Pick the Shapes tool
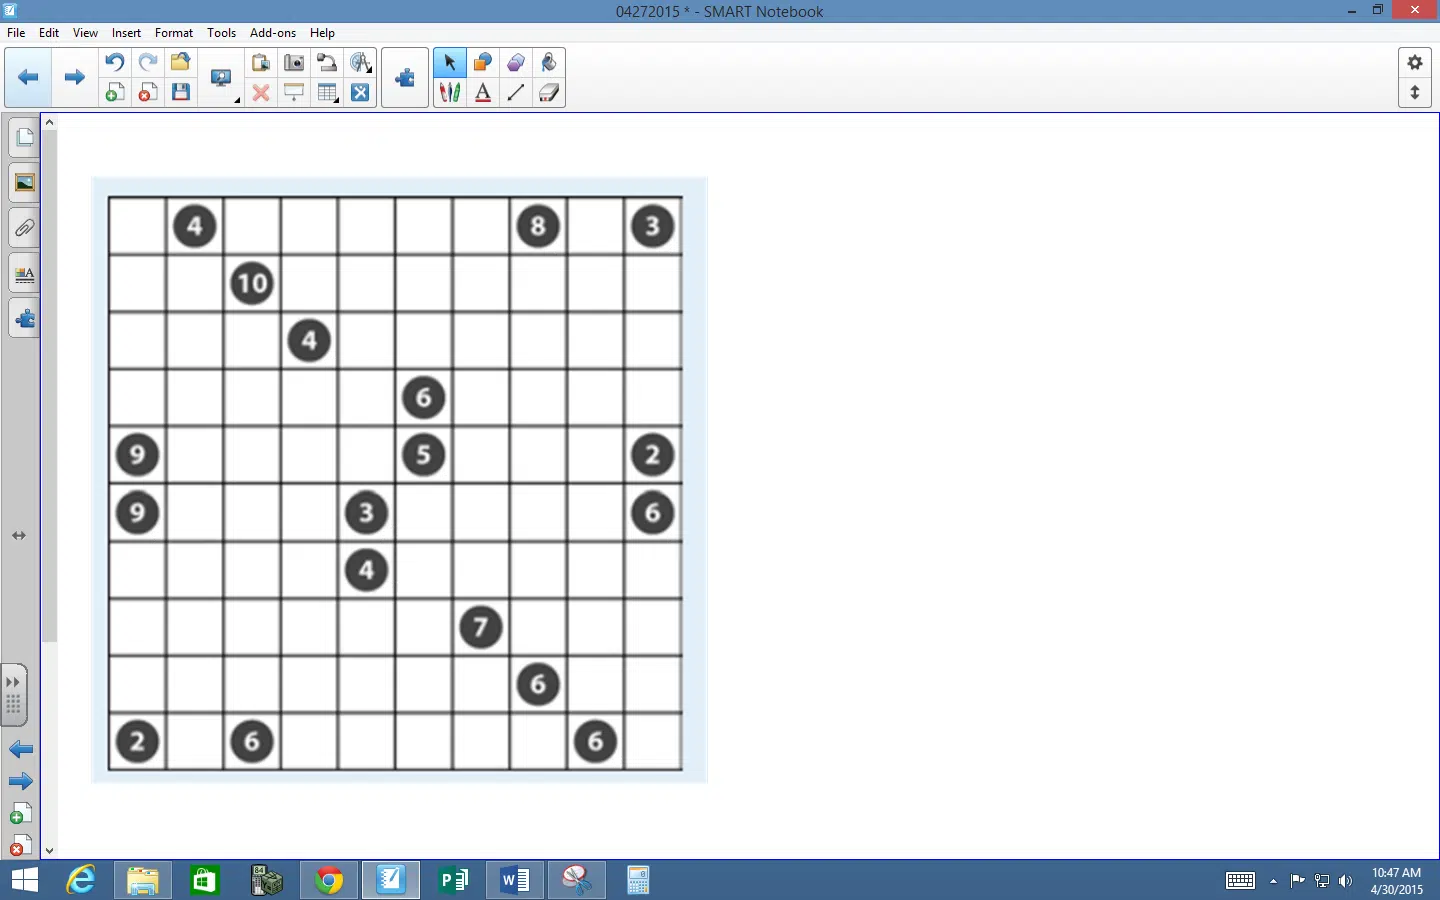This screenshot has height=900, width=1440. click(483, 63)
